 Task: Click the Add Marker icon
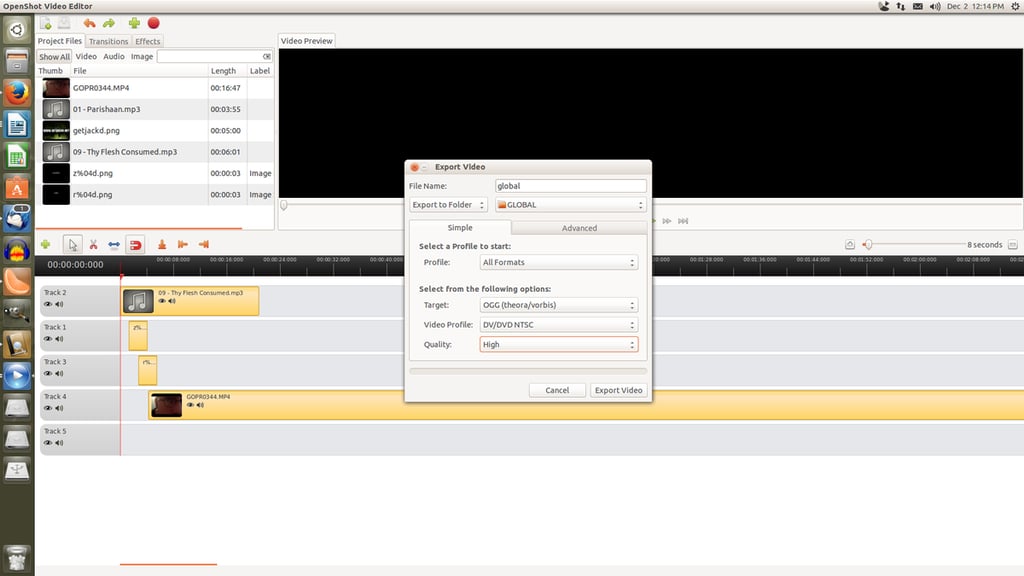click(162, 244)
